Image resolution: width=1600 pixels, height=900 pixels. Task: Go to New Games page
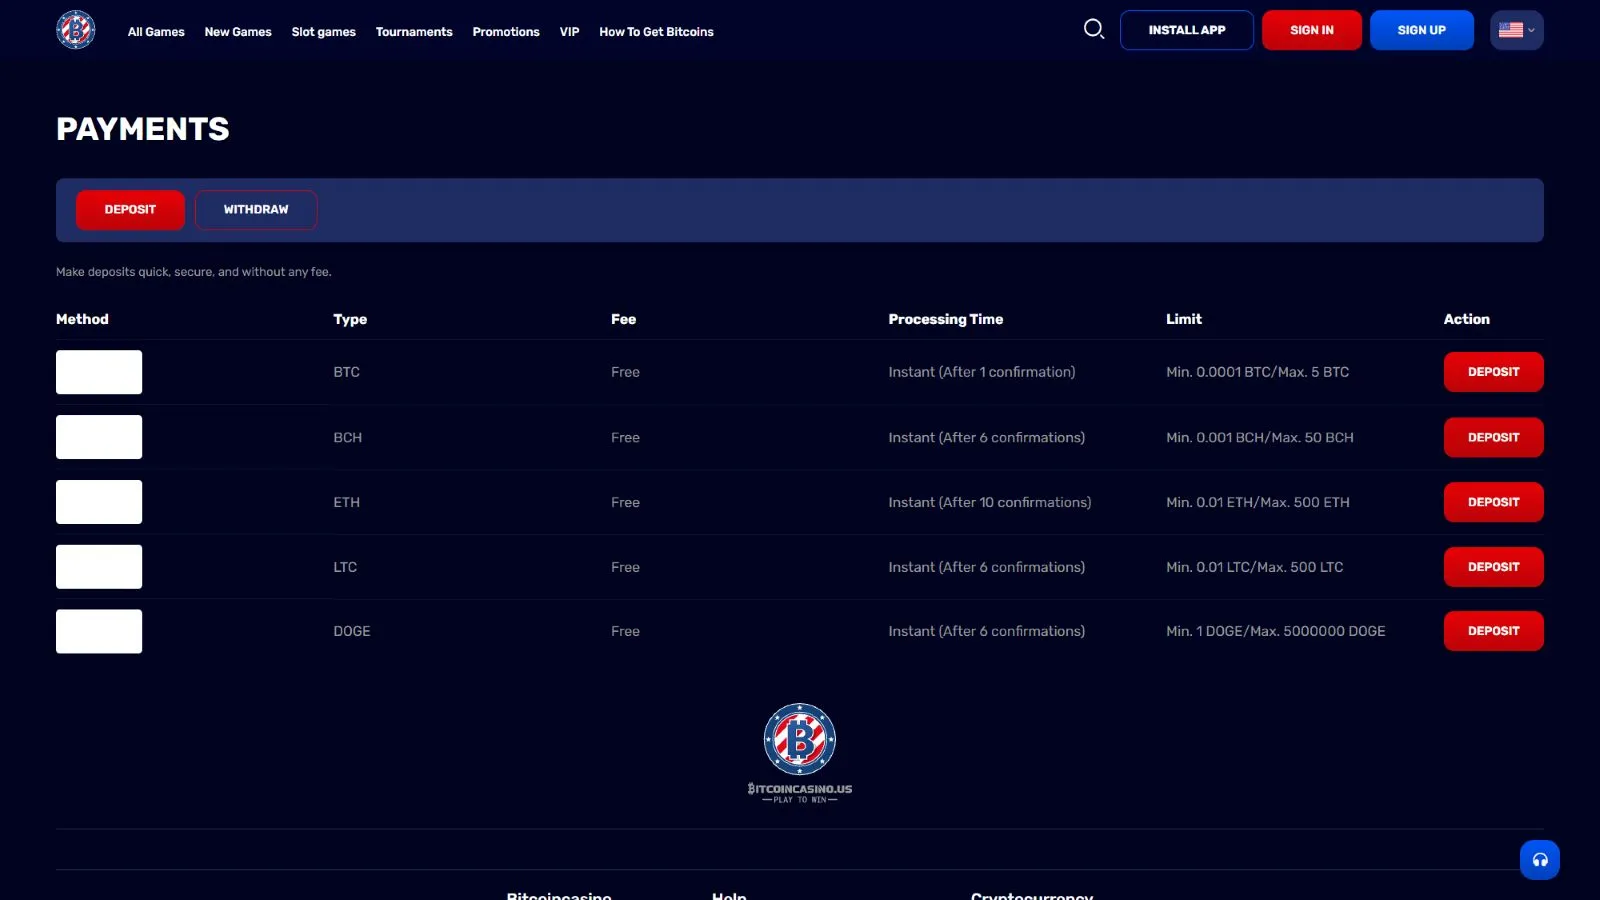pos(238,32)
